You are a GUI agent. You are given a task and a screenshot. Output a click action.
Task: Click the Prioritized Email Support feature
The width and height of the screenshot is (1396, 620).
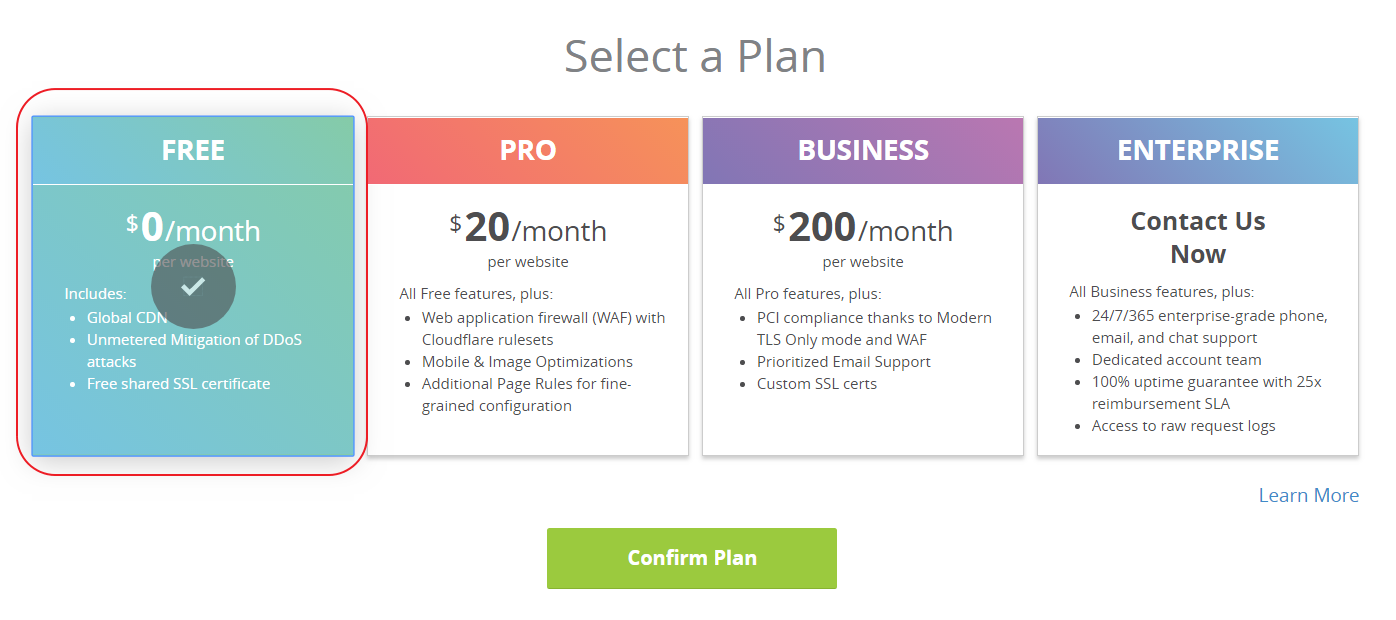(x=843, y=362)
